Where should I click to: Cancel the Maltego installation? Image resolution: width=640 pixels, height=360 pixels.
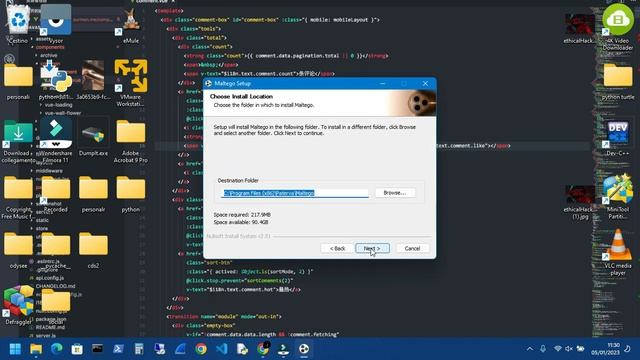(x=412, y=248)
